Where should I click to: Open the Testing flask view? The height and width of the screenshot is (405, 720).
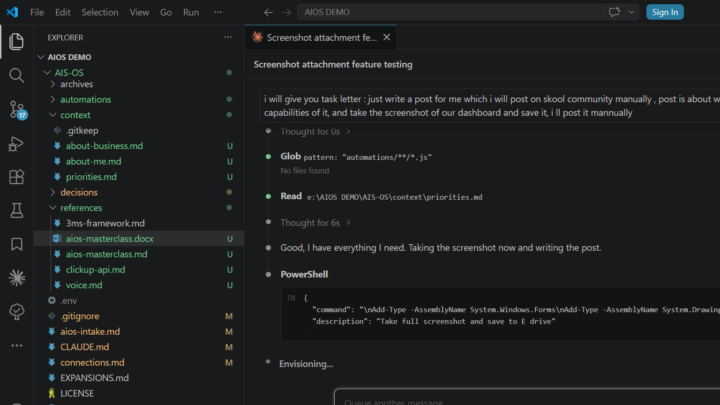17,211
